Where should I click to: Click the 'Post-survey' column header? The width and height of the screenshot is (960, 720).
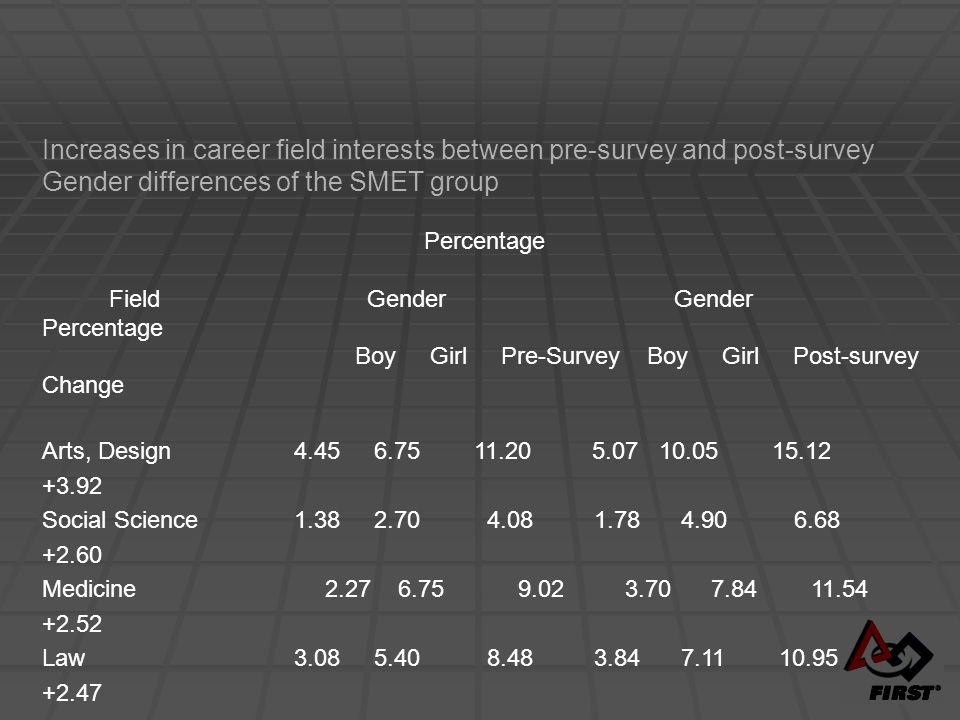(x=856, y=356)
